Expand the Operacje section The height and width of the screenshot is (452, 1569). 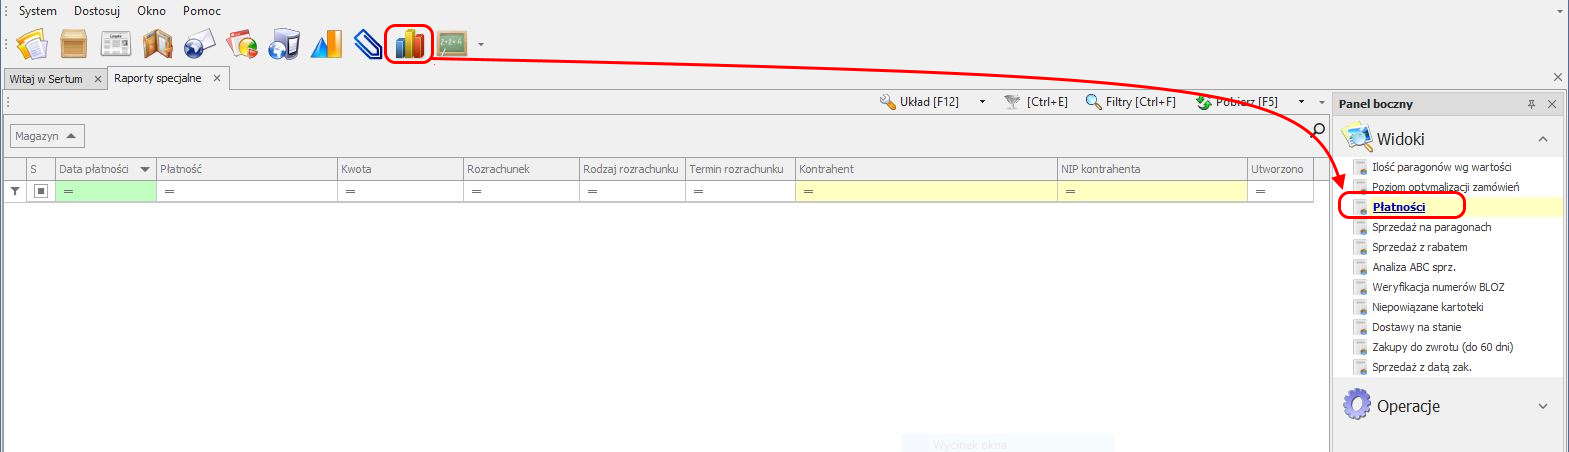[1543, 406]
